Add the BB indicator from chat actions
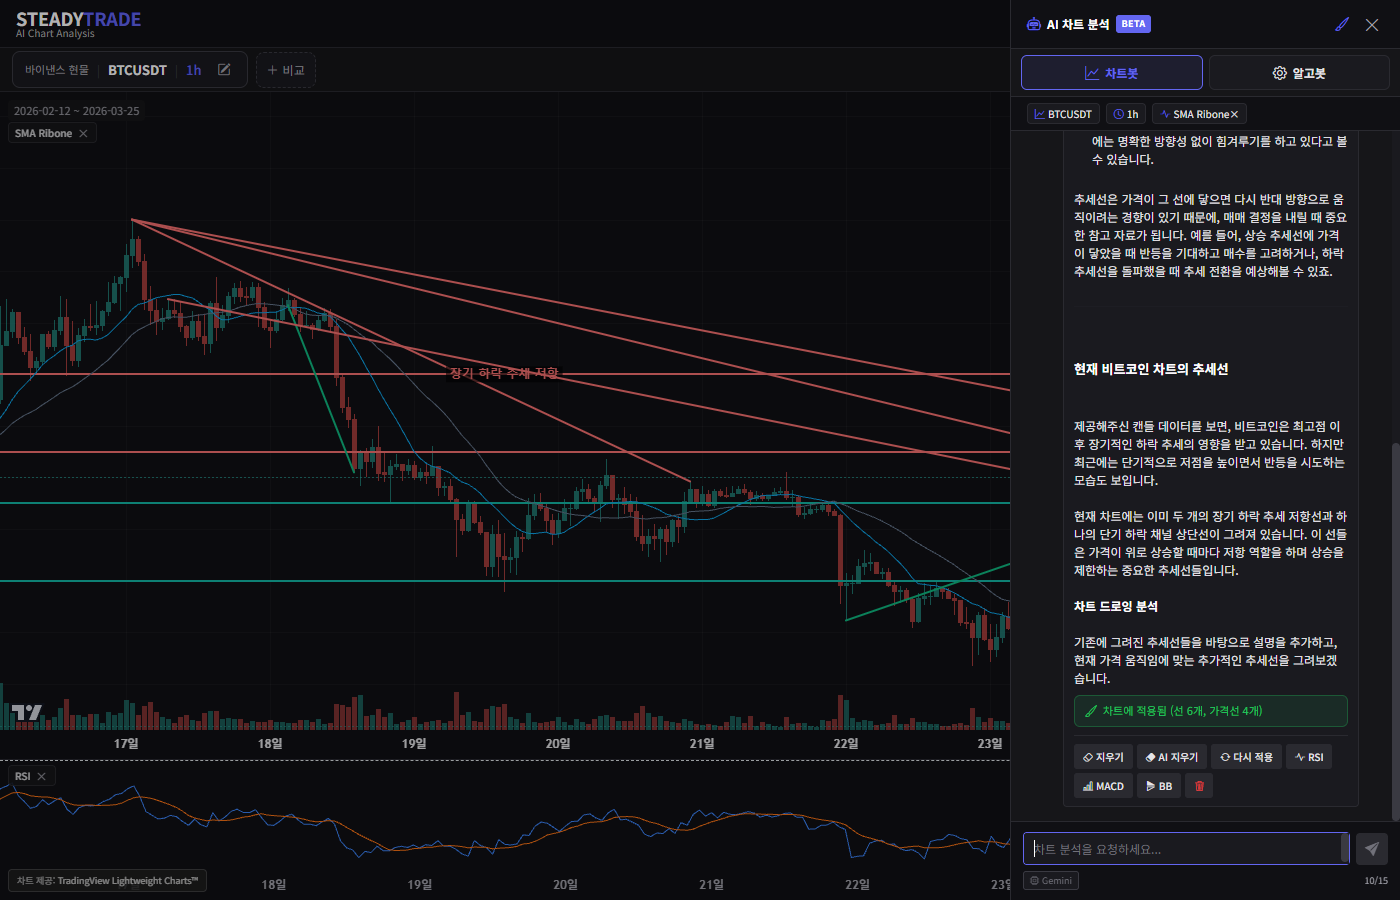The height and width of the screenshot is (900, 1400). pyautogui.click(x=1159, y=786)
